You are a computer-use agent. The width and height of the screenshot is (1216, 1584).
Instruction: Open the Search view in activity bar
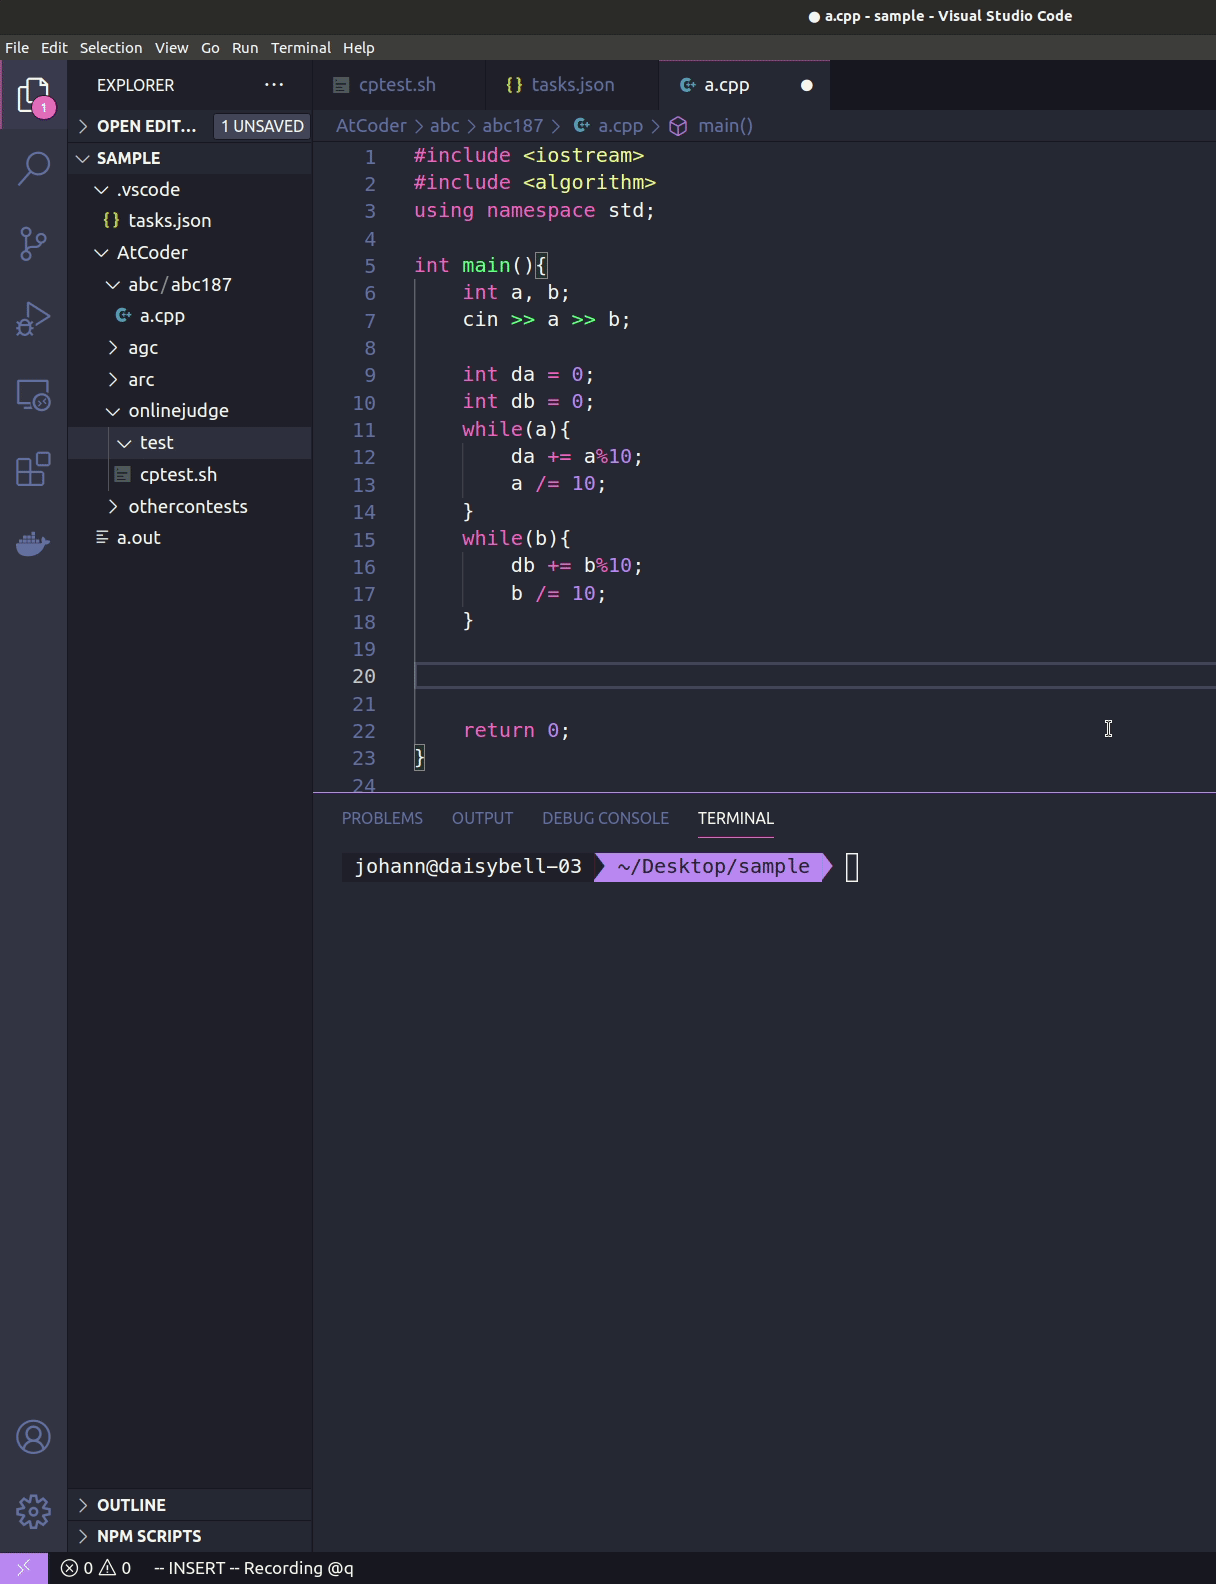(34, 168)
